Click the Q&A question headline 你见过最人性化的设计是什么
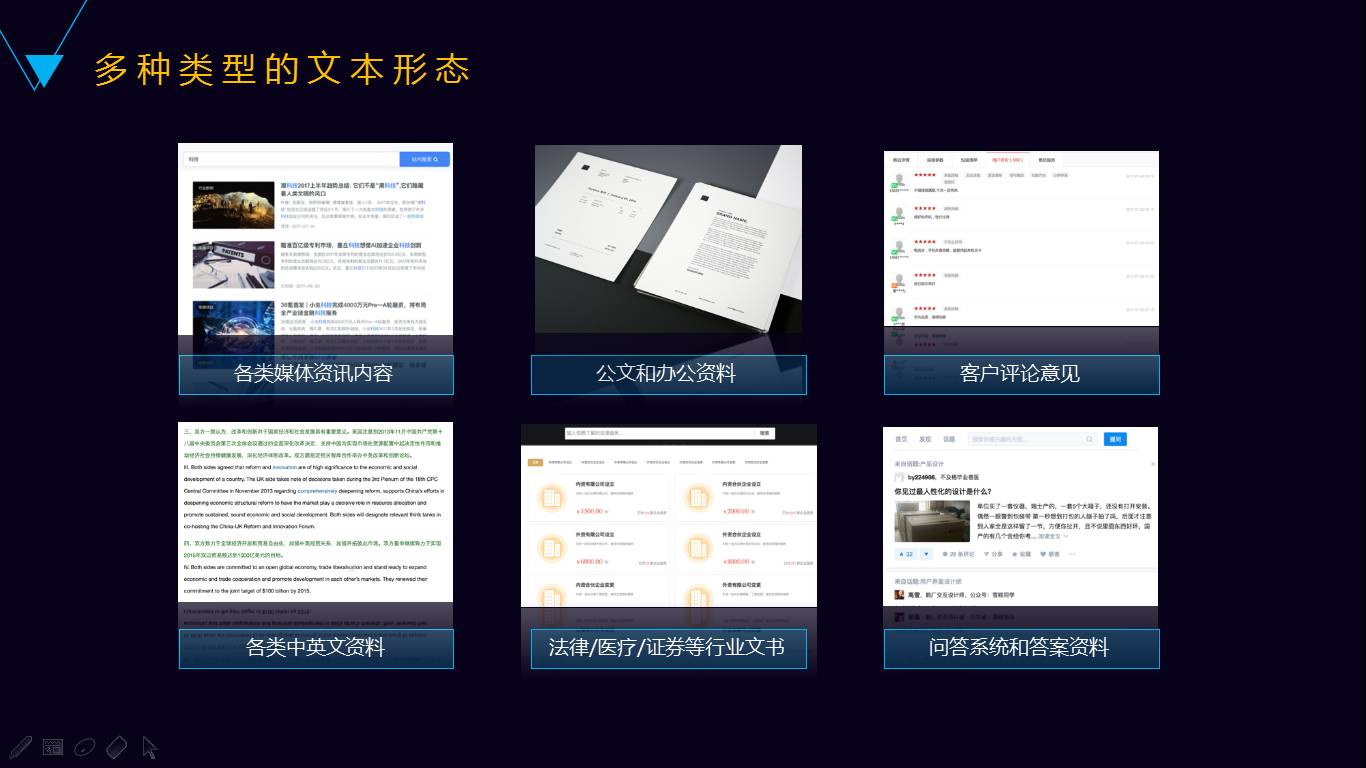 pyautogui.click(x=943, y=492)
